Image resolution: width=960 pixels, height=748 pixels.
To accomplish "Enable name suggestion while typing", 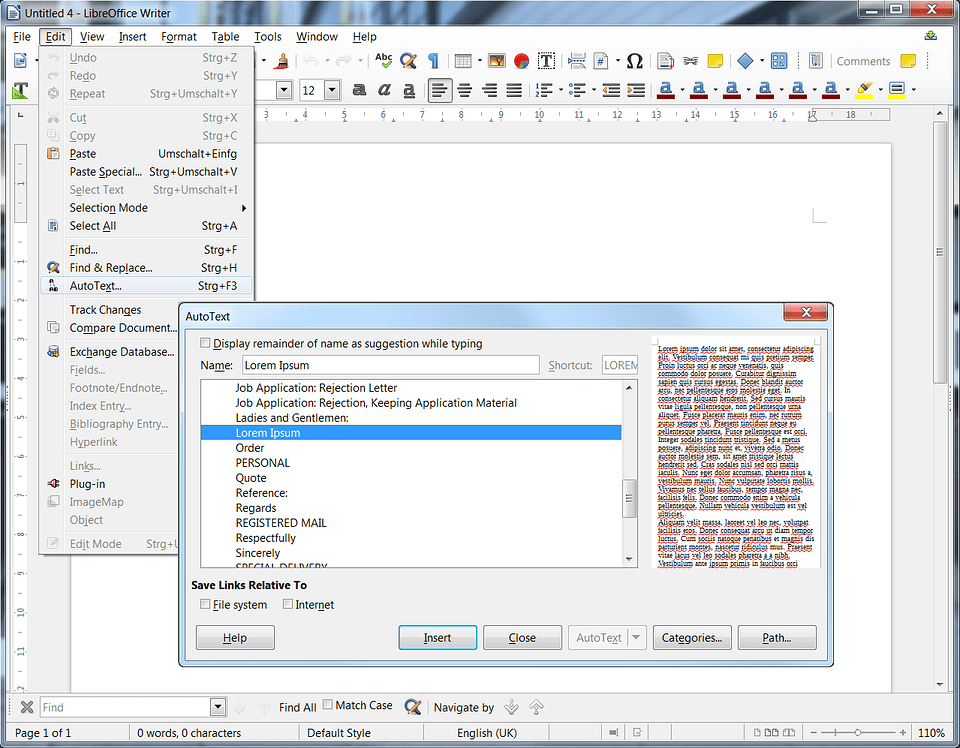I will 205,343.
